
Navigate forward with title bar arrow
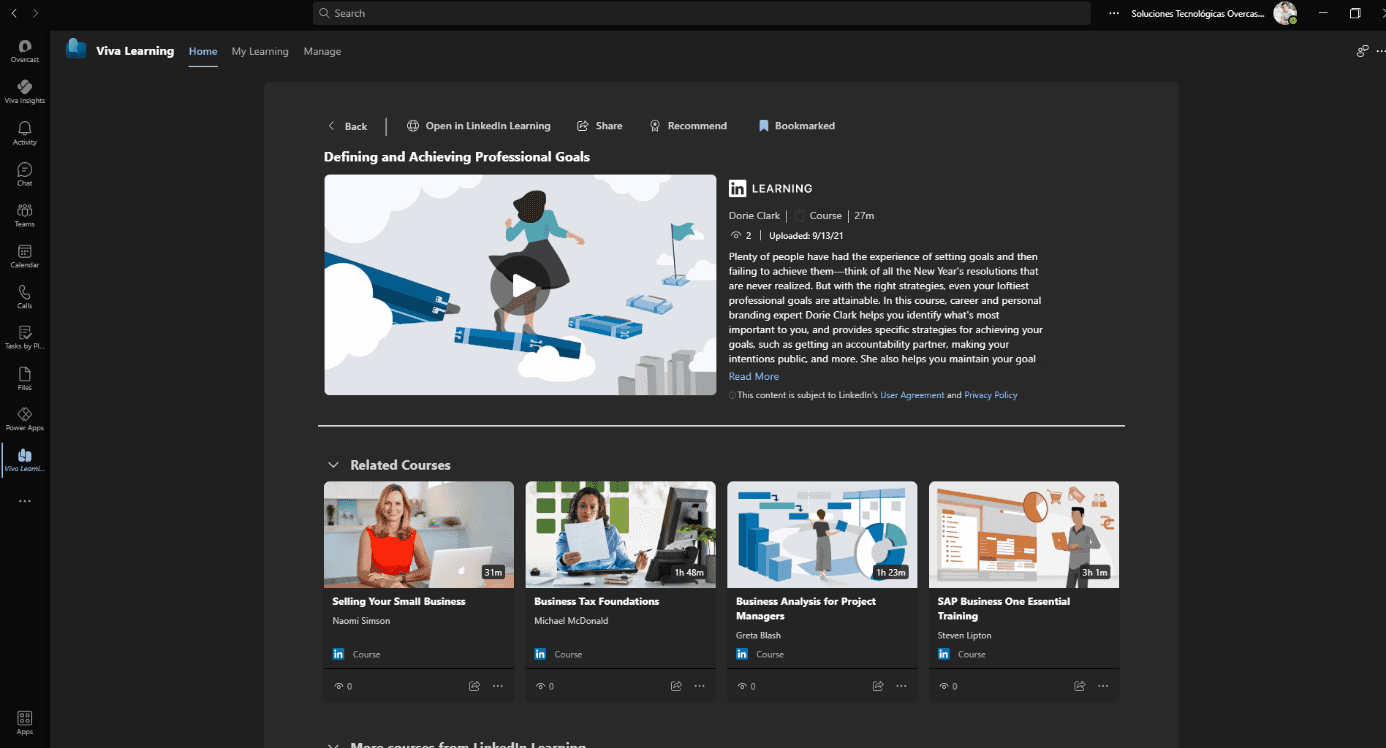(x=36, y=13)
